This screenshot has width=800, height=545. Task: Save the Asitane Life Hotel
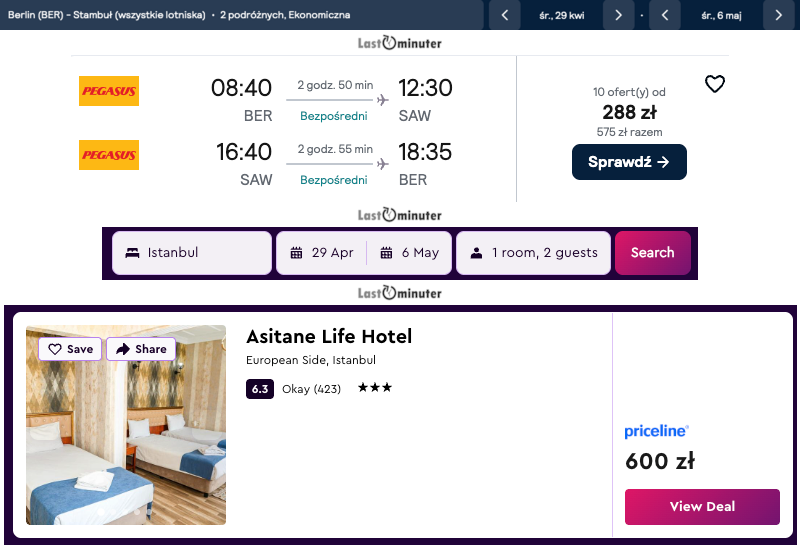click(71, 349)
